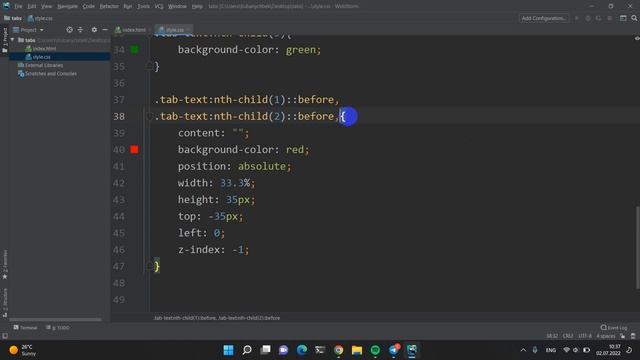Click the Run with Coverage icon
This screenshot has height=360, width=640.
(599, 18)
